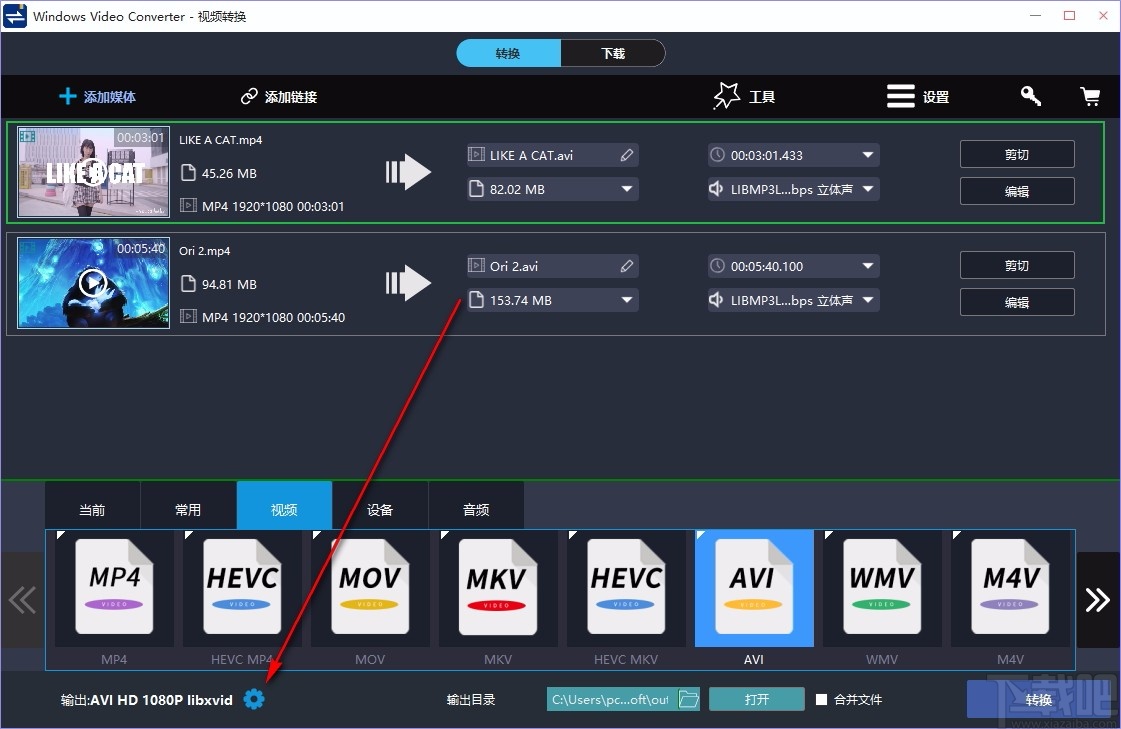Open the 设置 settings menu
1121x729 pixels.
[917, 96]
